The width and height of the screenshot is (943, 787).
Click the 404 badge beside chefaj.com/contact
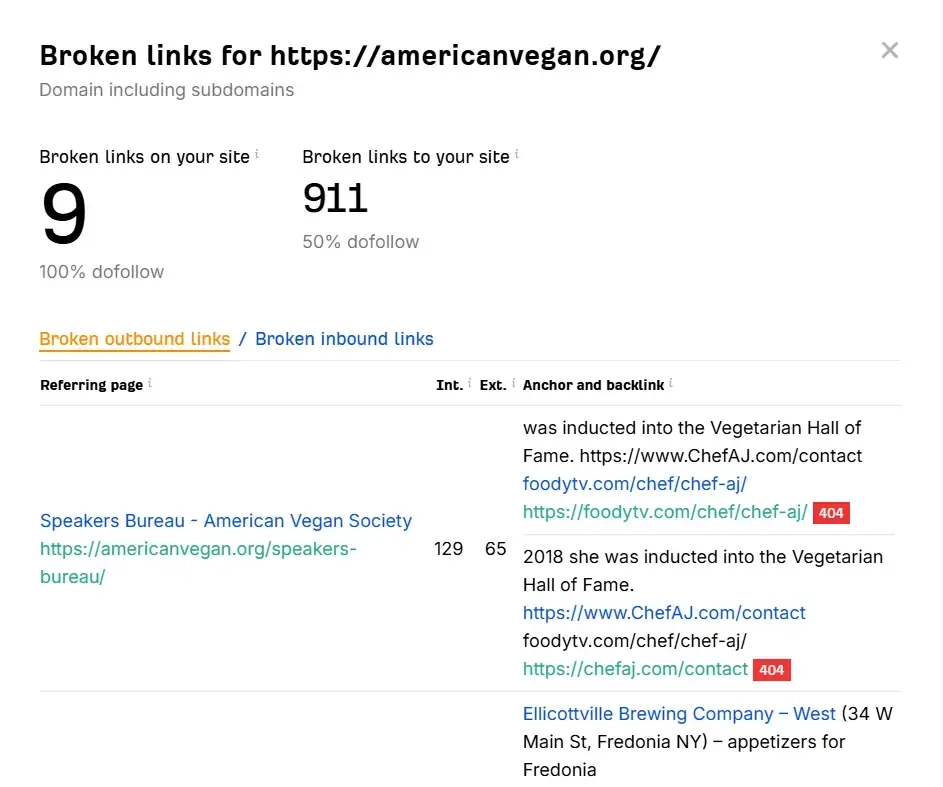pyautogui.click(x=771, y=670)
